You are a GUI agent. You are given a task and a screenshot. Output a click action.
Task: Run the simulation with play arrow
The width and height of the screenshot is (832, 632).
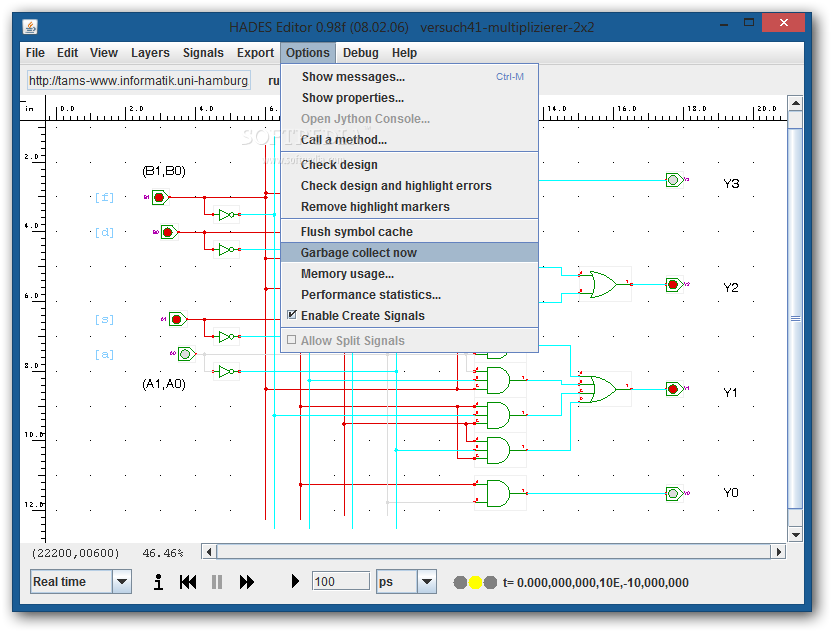point(295,581)
